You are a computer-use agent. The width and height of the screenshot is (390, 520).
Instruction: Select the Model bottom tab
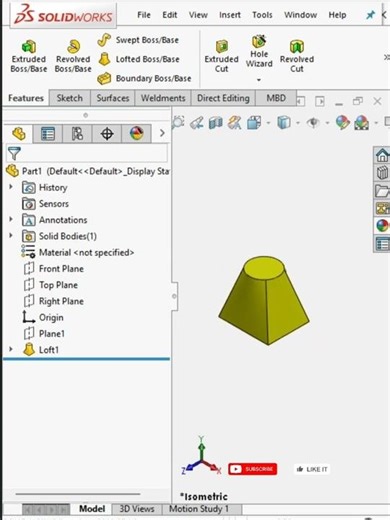pos(92,509)
